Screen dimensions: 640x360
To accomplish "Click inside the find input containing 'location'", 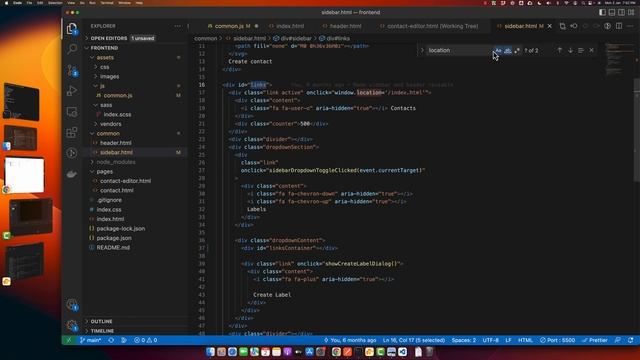I will (x=459, y=50).
